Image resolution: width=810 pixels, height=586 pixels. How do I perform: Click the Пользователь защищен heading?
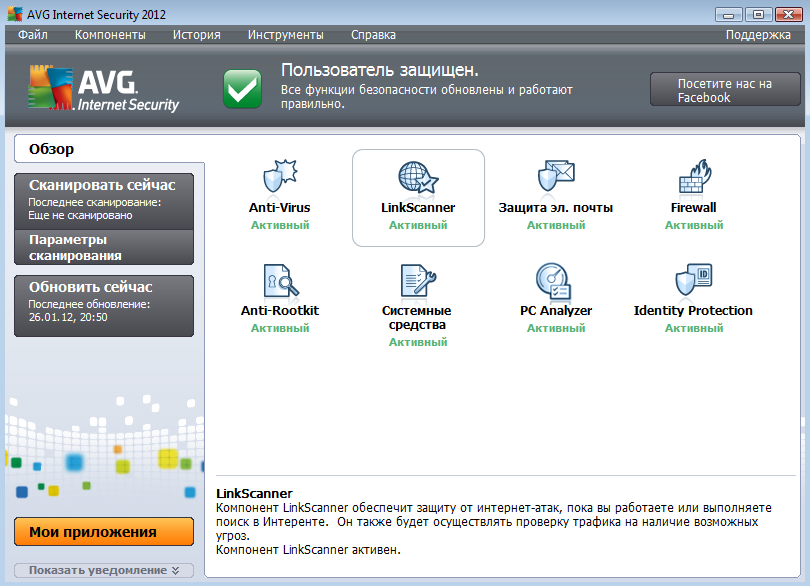point(380,70)
